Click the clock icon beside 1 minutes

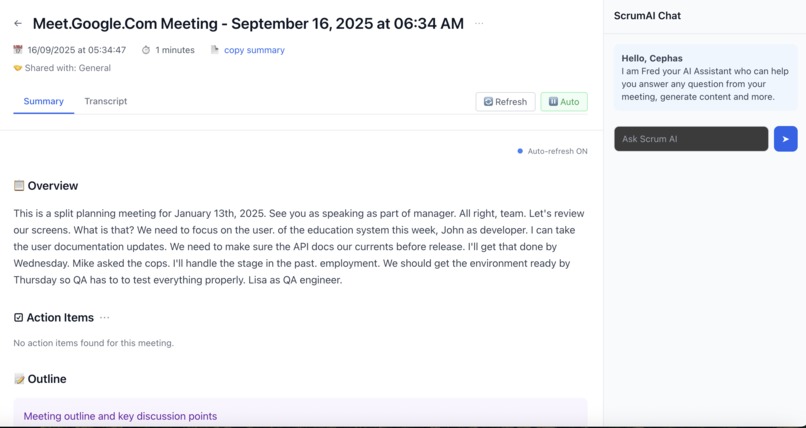146,50
